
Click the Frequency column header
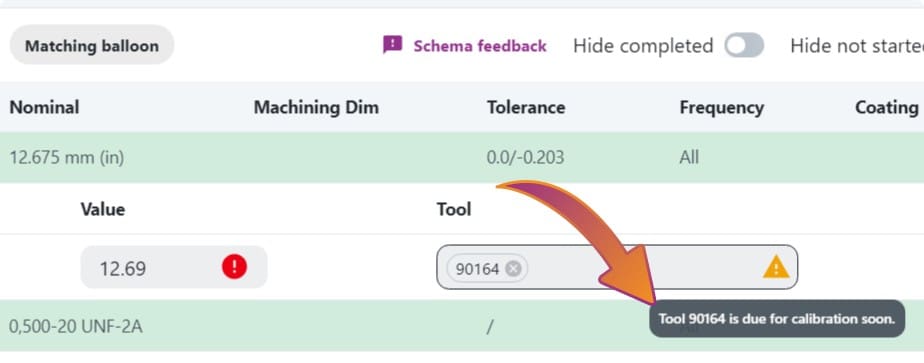point(721,107)
